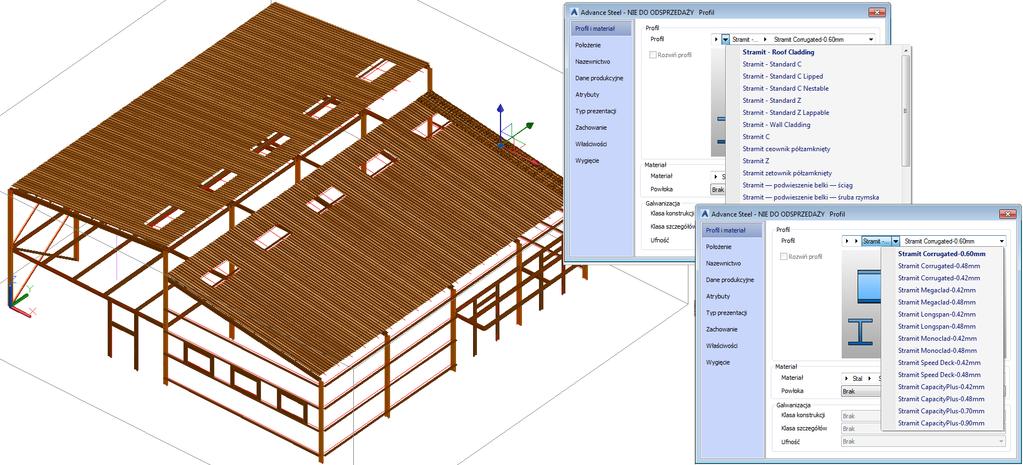Open Położenie tab in front dialog
The height and width of the screenshot is (465, 1023).
tap(718, 247)
